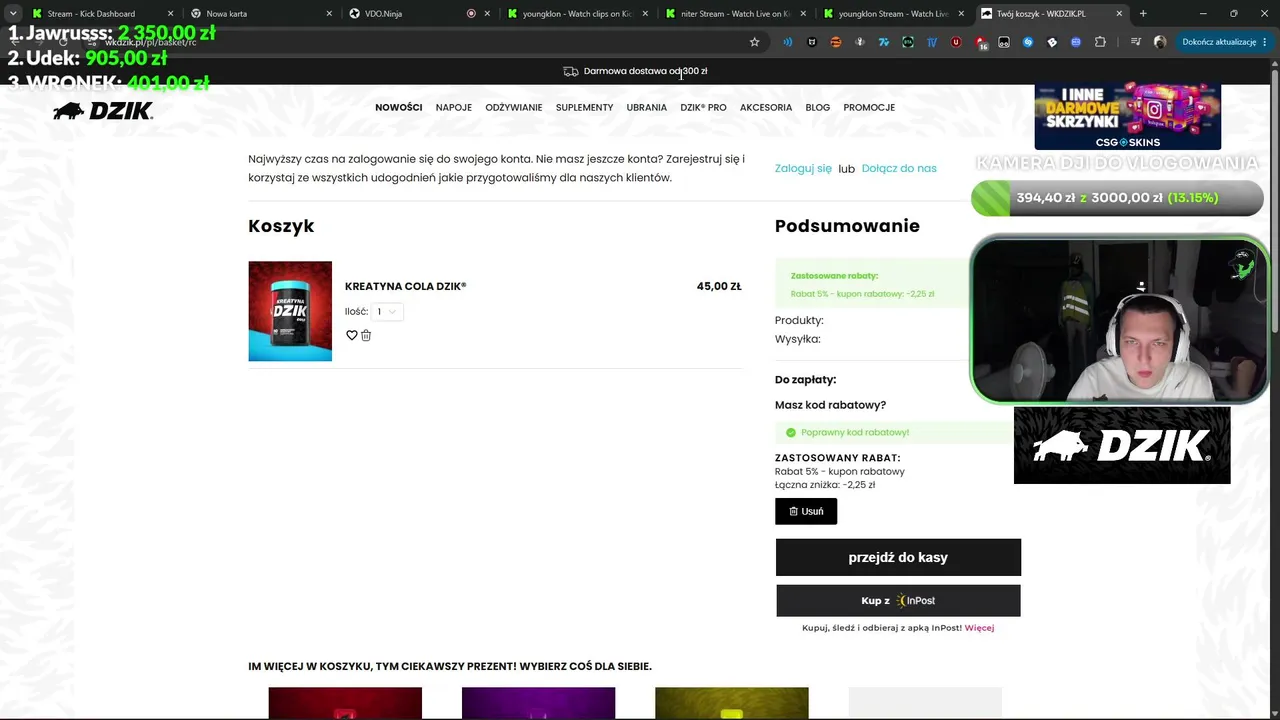Add Kreatyna Cola DZIK to wishlist heart

(x=352, y=335)
